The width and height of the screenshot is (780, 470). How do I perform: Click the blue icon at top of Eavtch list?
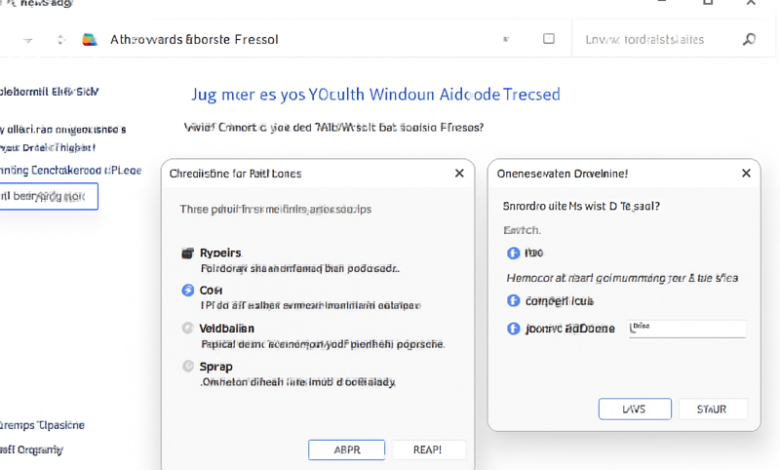(513, 253)
